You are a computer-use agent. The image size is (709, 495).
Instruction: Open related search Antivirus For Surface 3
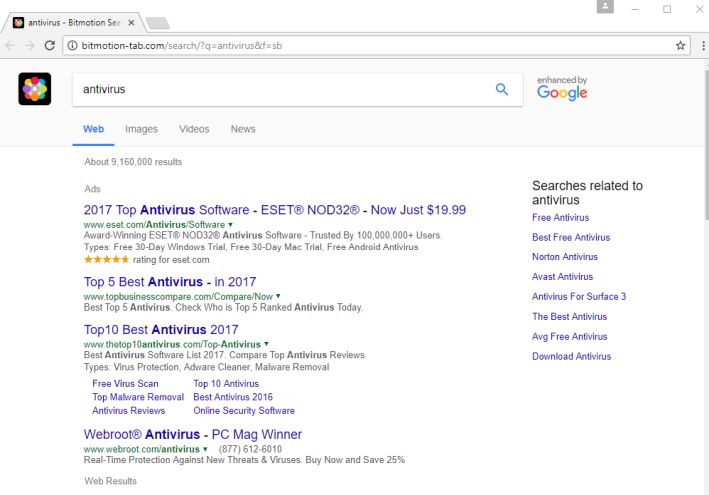[x=579, y=297]
